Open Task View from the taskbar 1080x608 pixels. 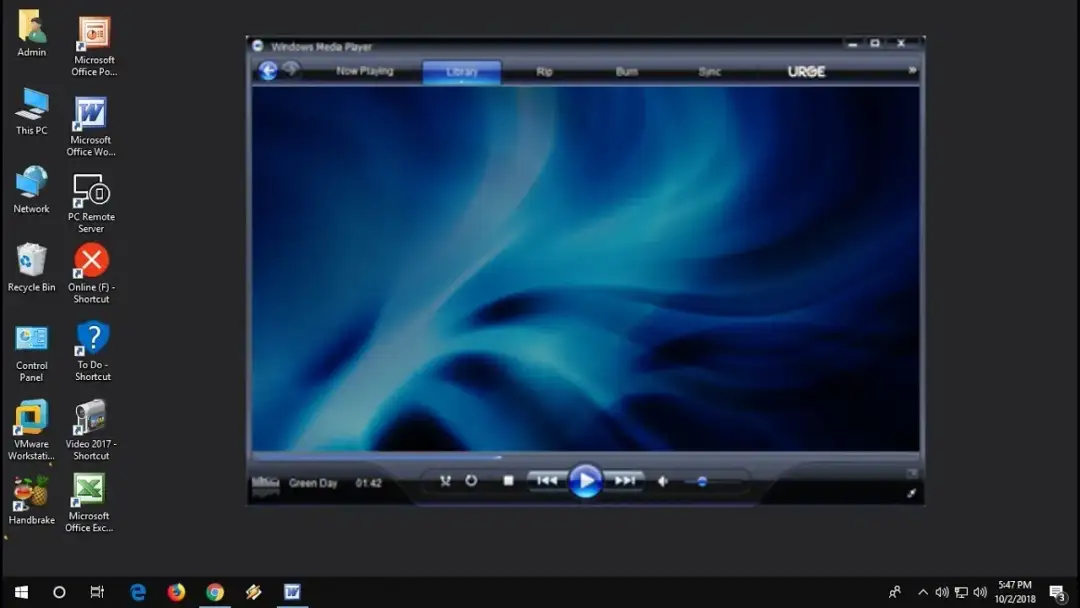[x=96, y=591]
